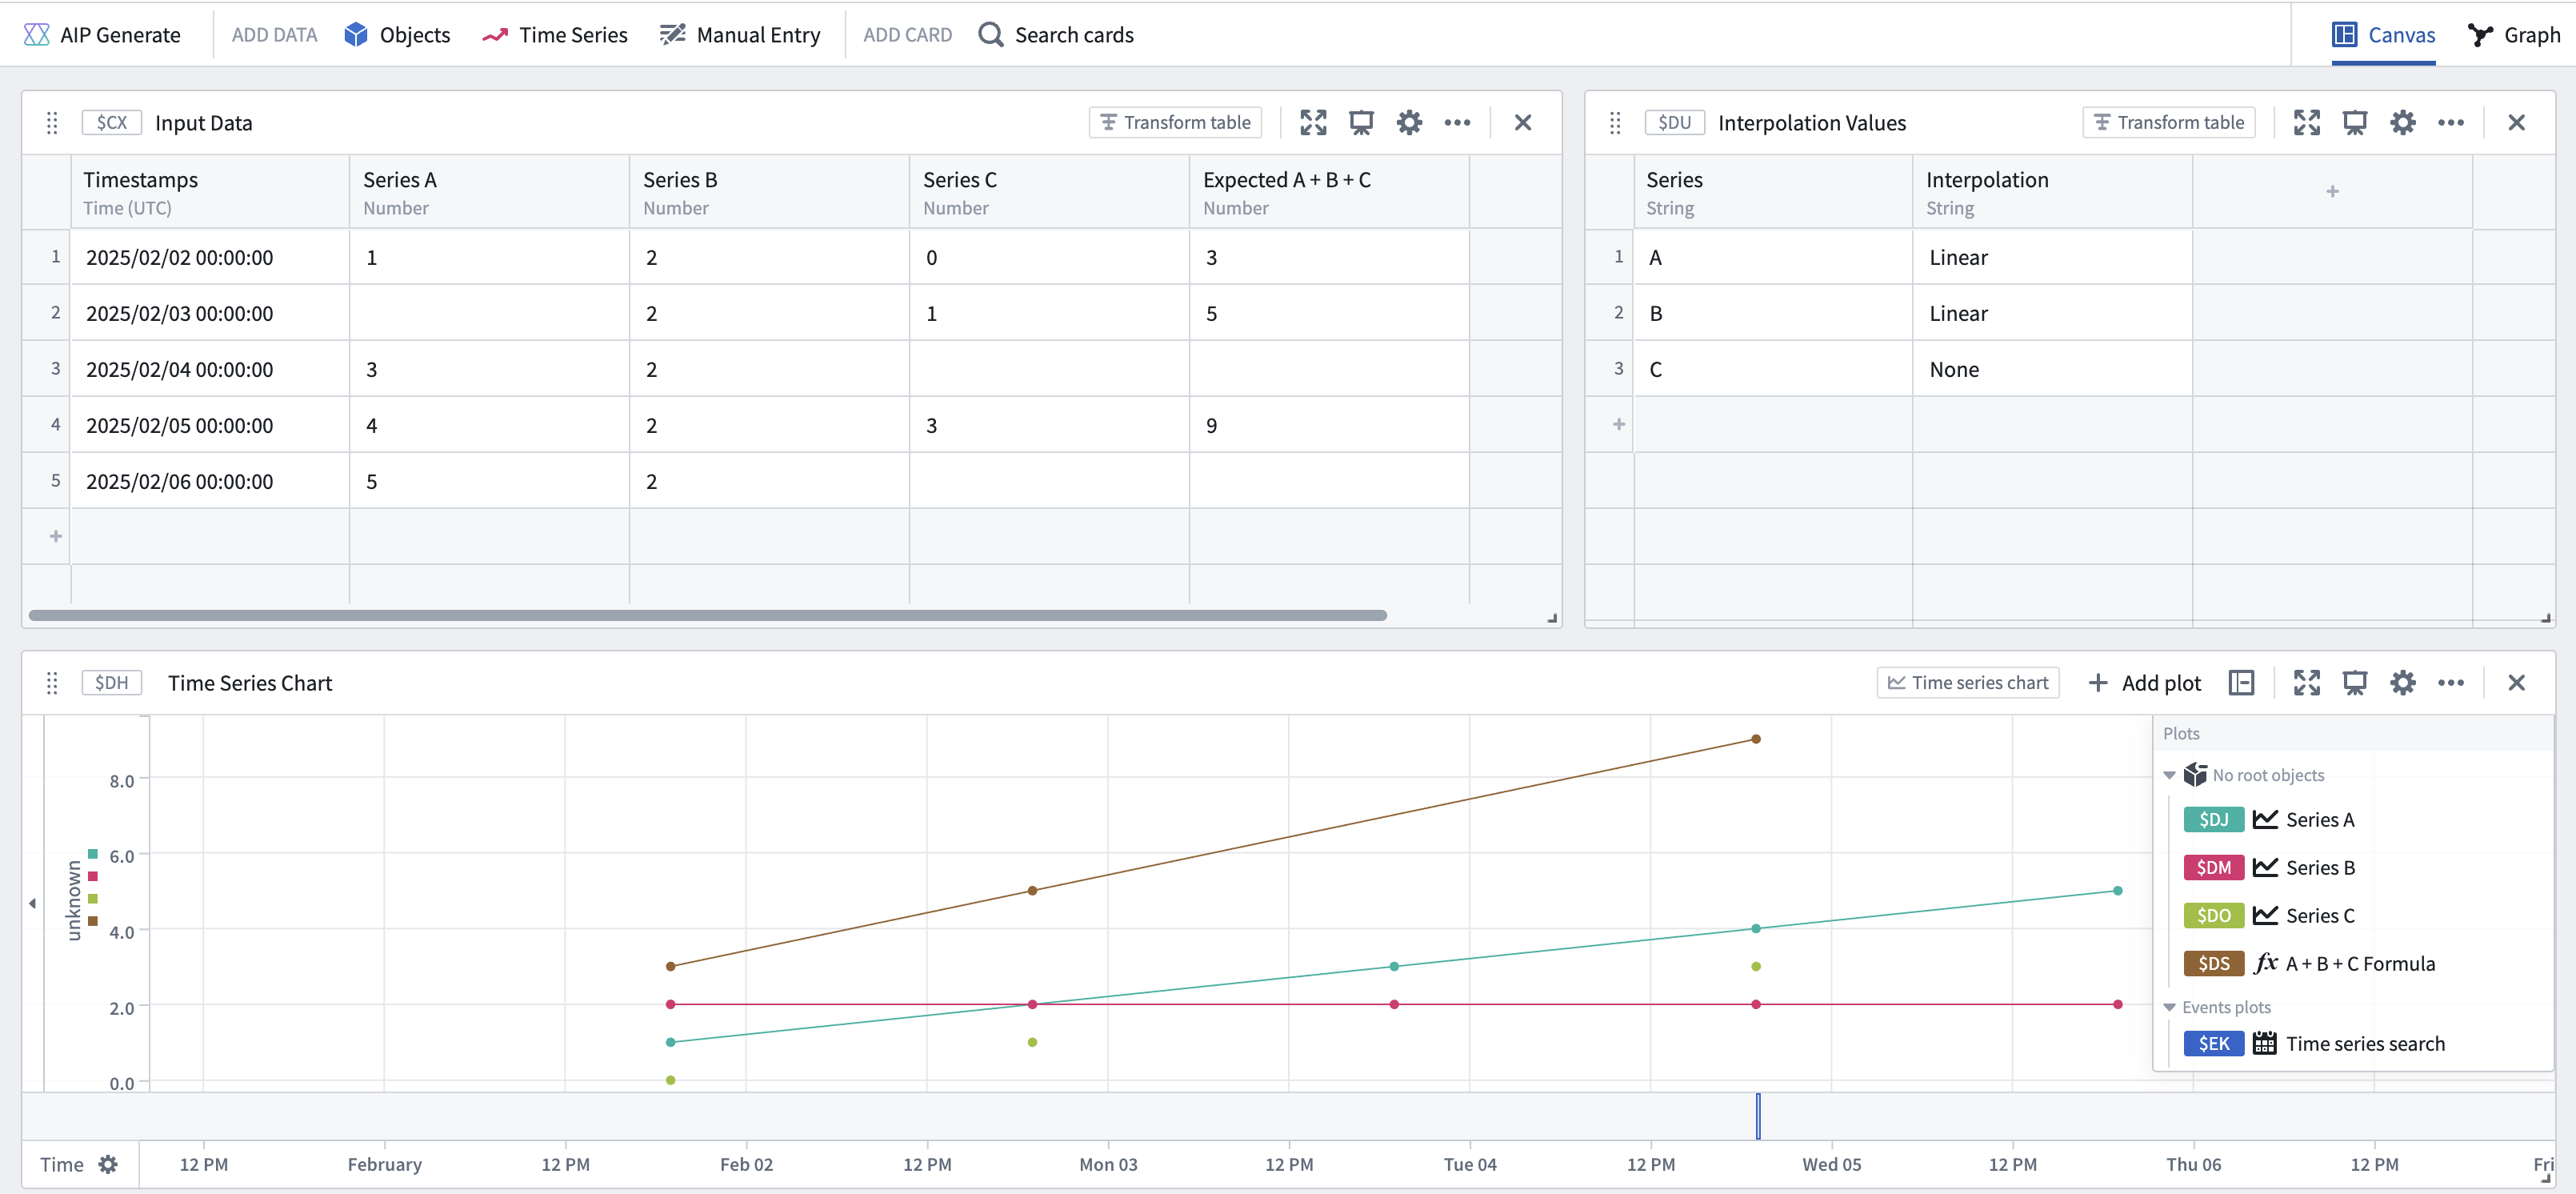
Task: Toggle chart legend panel layout icon
Action: click(x=2241, y=683)
